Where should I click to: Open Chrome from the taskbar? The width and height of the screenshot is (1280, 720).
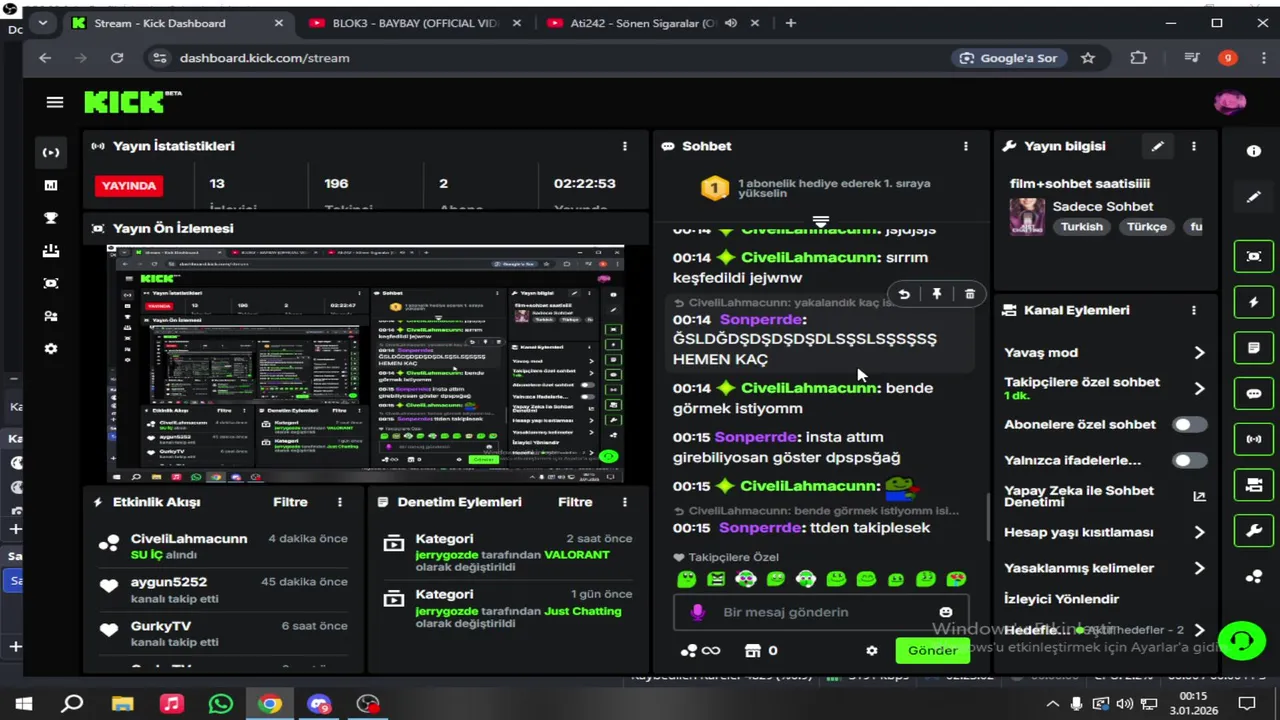click(x=270, y=704)
